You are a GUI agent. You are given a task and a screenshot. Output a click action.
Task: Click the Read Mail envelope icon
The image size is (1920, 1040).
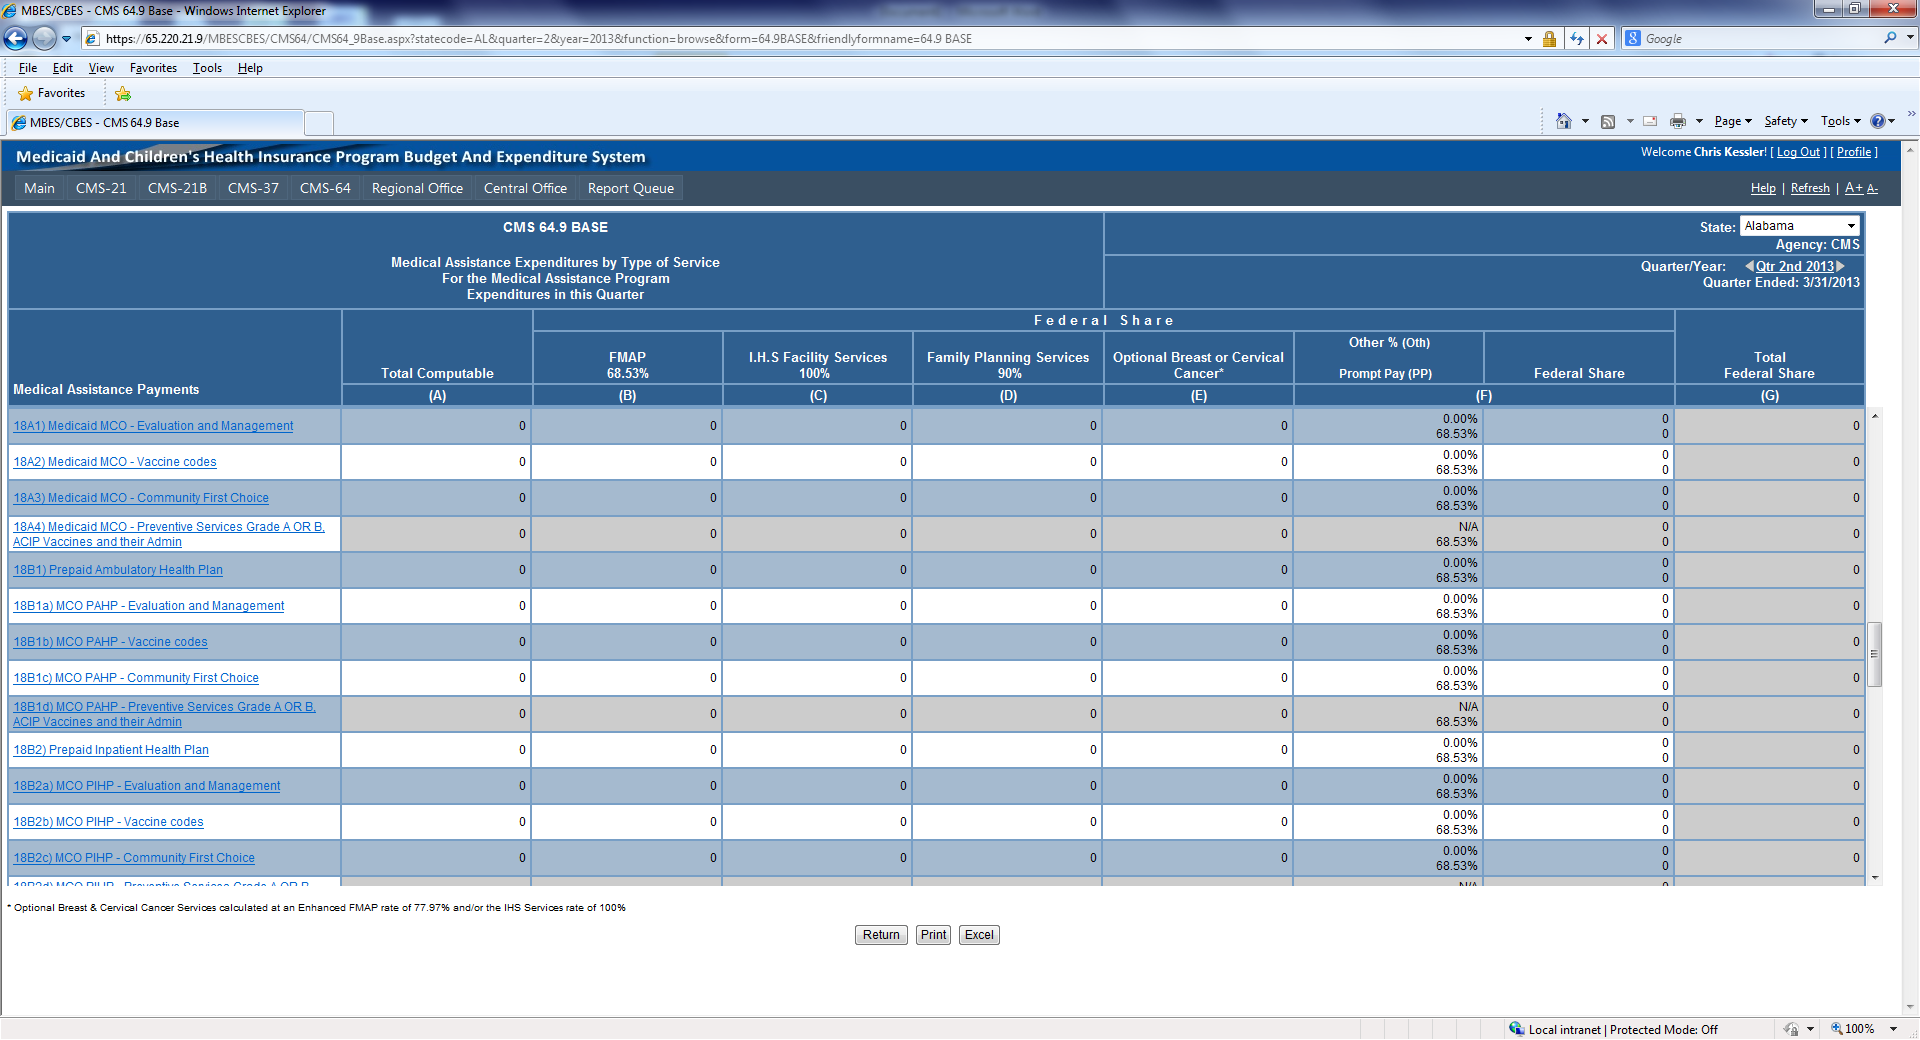tap(1650, 121)
